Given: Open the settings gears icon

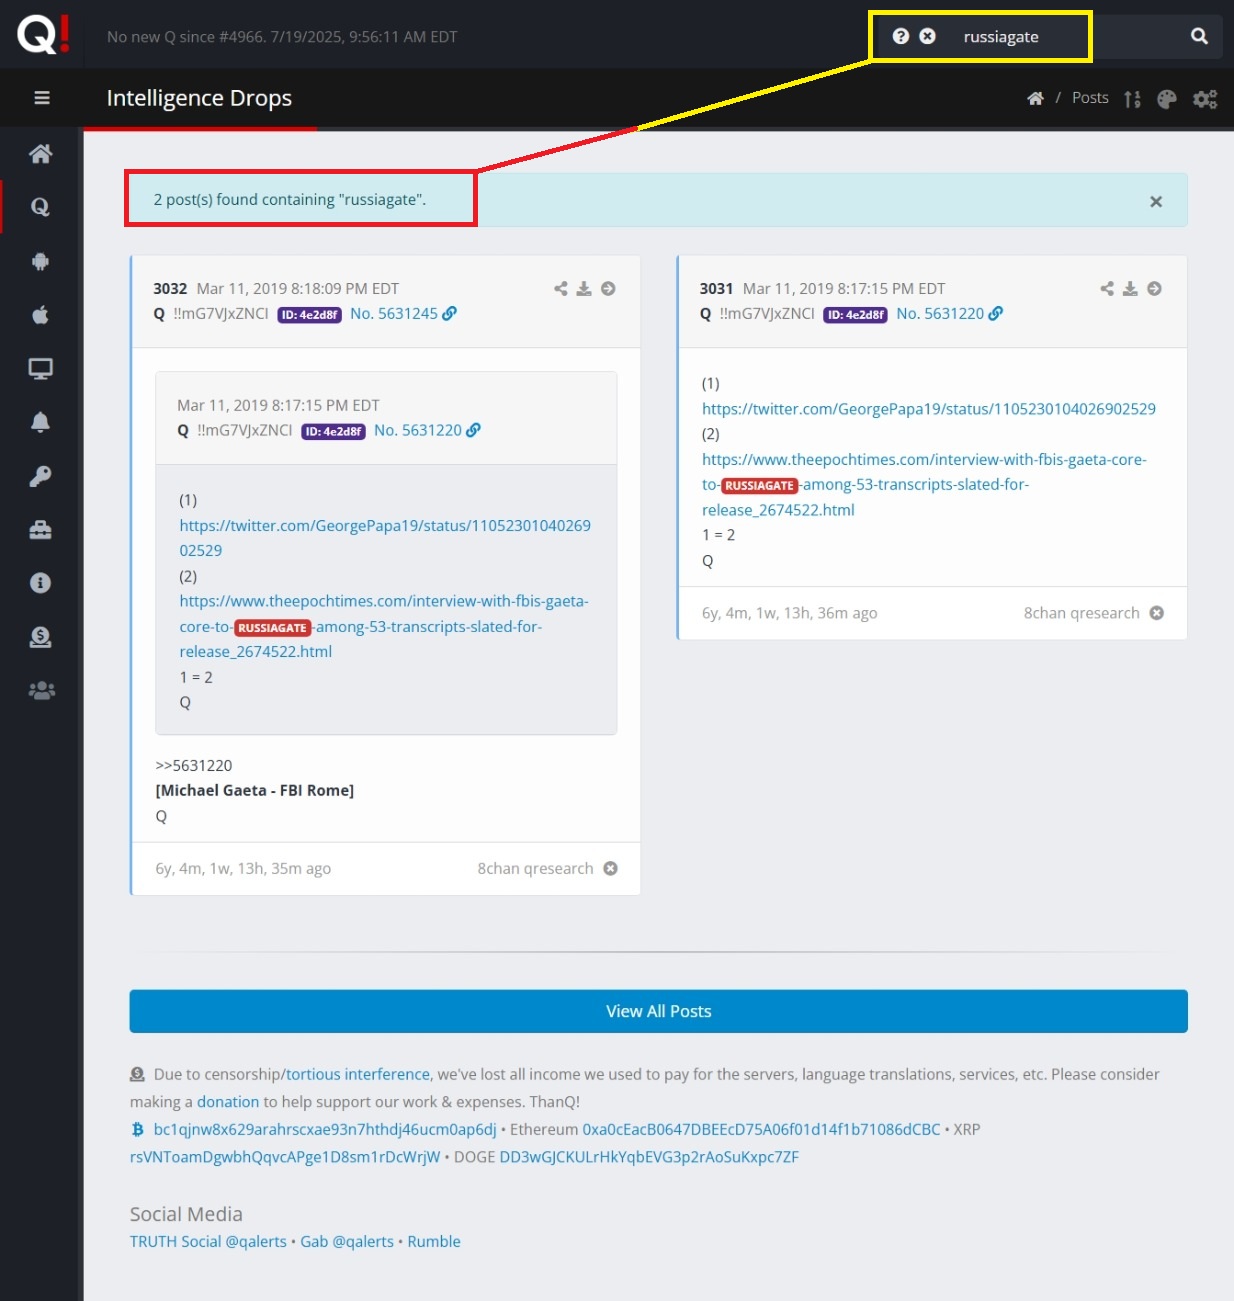Looking at the screenshot, I should tap(1205, 99).
